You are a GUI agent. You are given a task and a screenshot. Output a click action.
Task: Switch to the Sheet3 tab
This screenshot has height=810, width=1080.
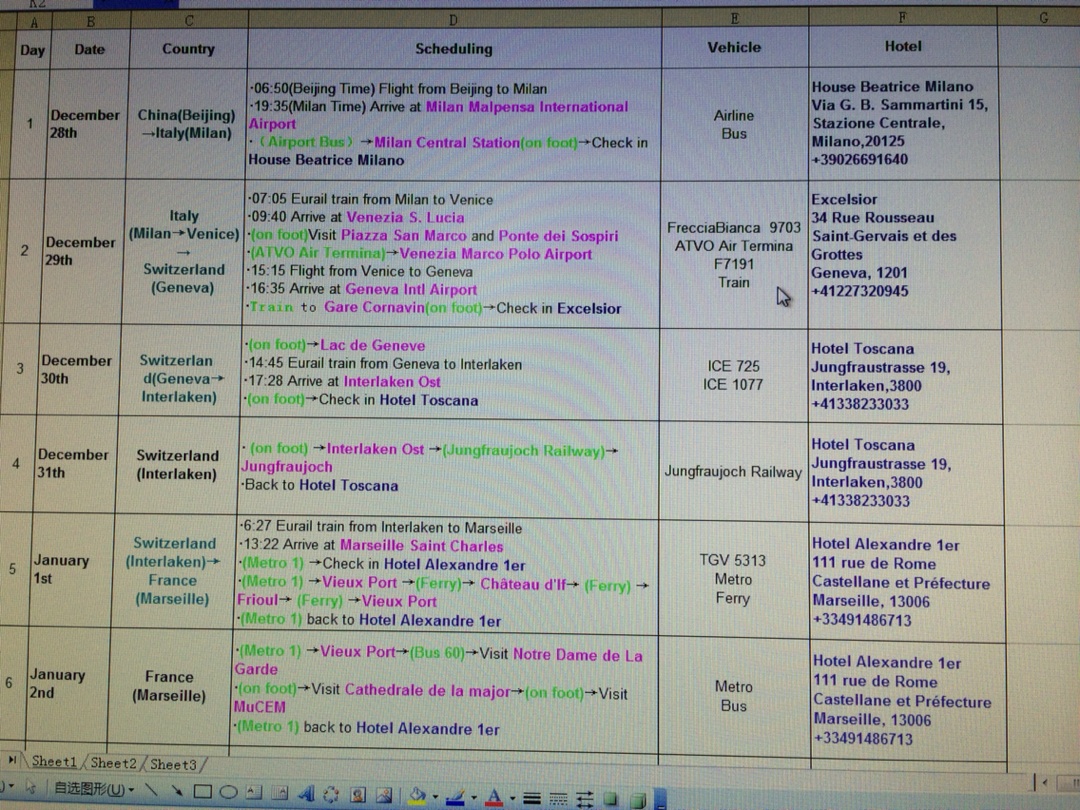(173, 765)
